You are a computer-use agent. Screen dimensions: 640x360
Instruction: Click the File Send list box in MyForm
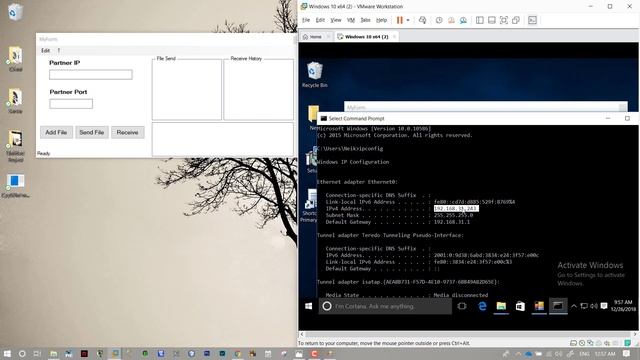click(x=187, y=90)
